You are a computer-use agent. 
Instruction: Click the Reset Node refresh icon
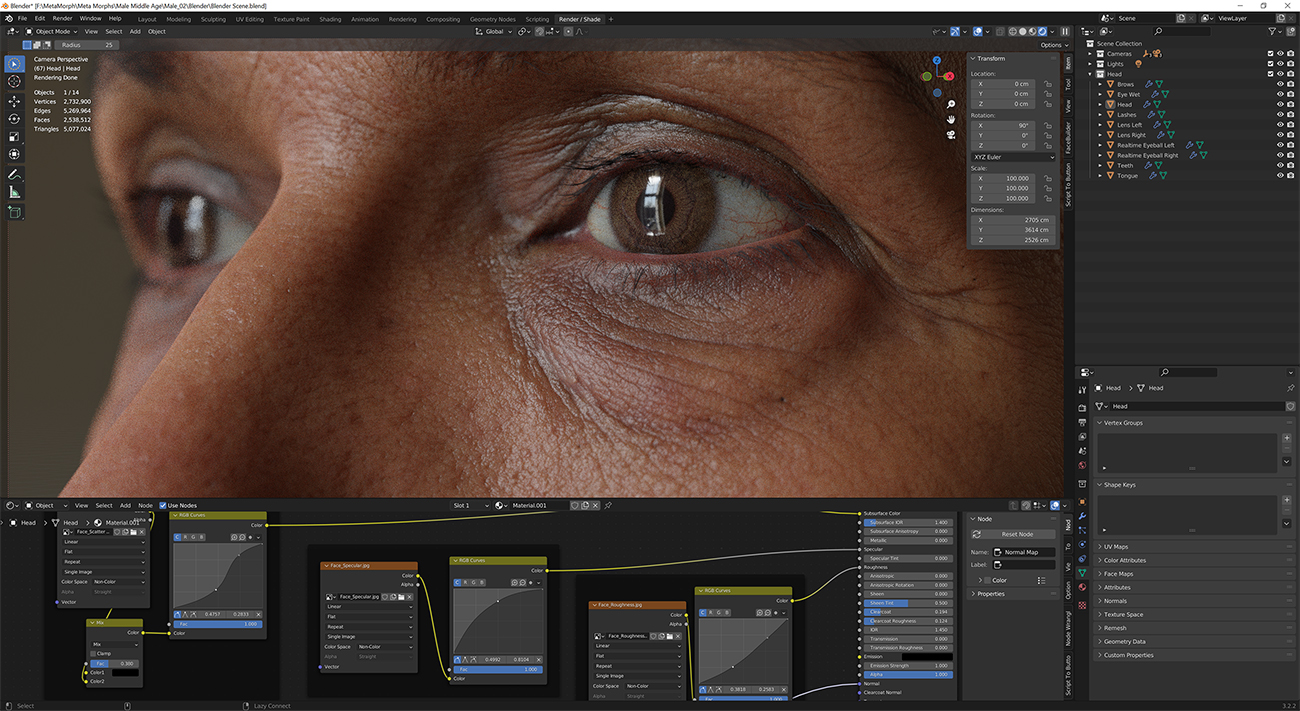(977, 534)
